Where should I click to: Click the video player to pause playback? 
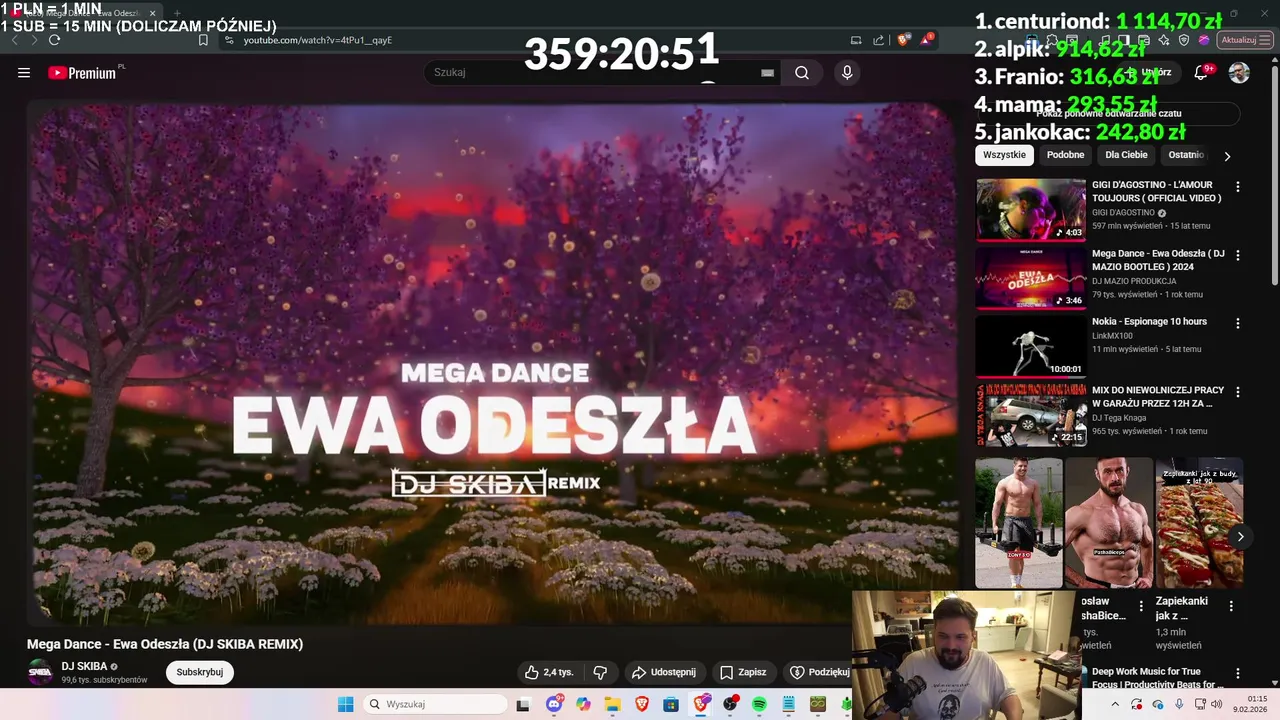[493, 364]
